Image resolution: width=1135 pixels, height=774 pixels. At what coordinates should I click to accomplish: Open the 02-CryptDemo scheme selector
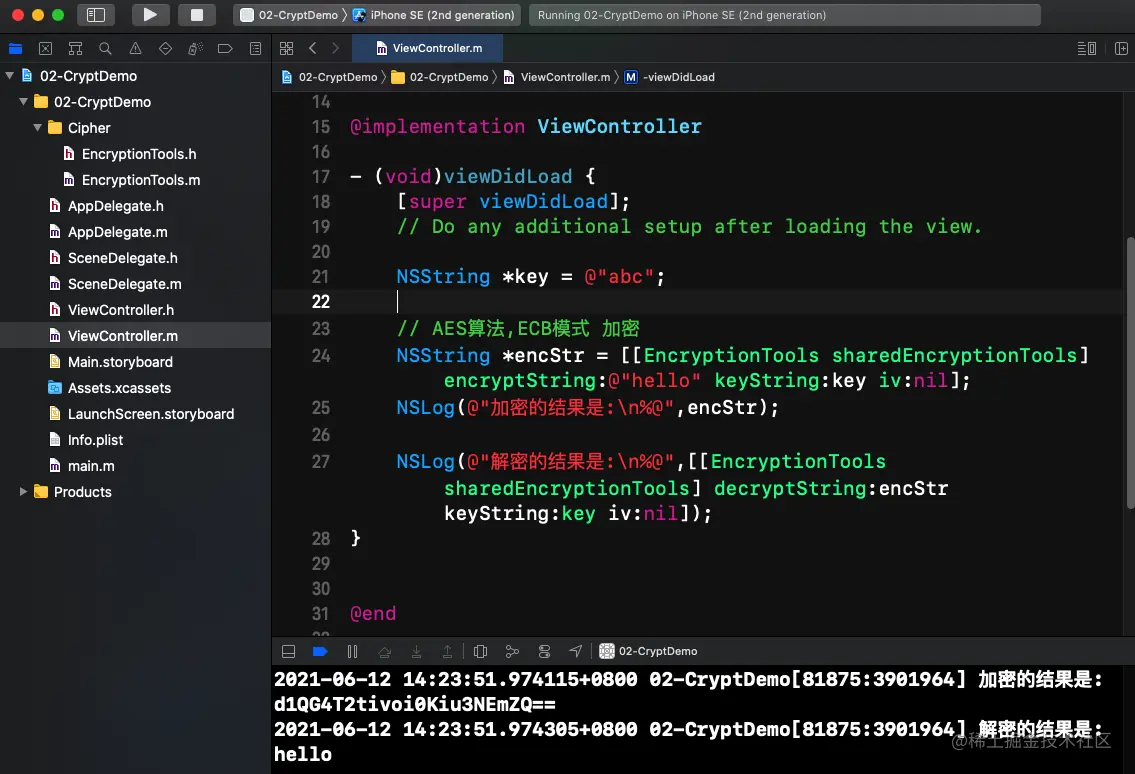point(290,14)
